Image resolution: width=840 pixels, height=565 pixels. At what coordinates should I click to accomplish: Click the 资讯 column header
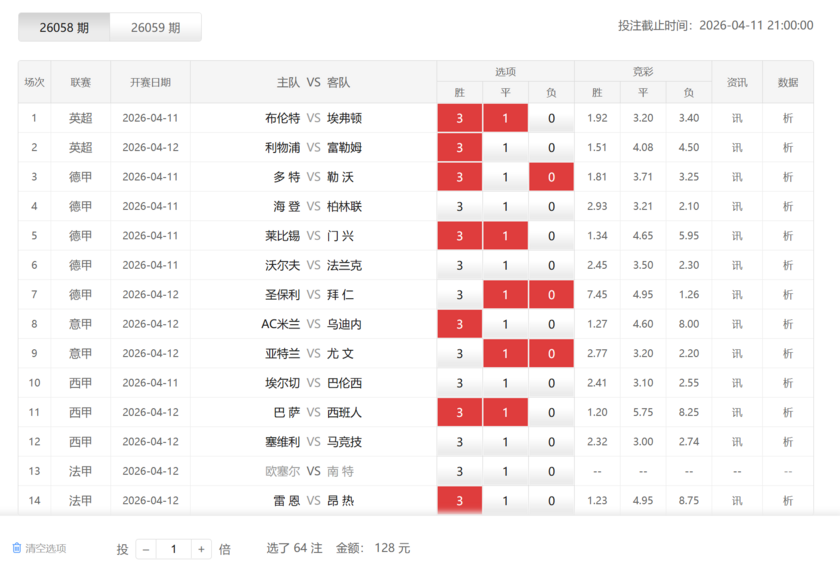coord(737,82)
